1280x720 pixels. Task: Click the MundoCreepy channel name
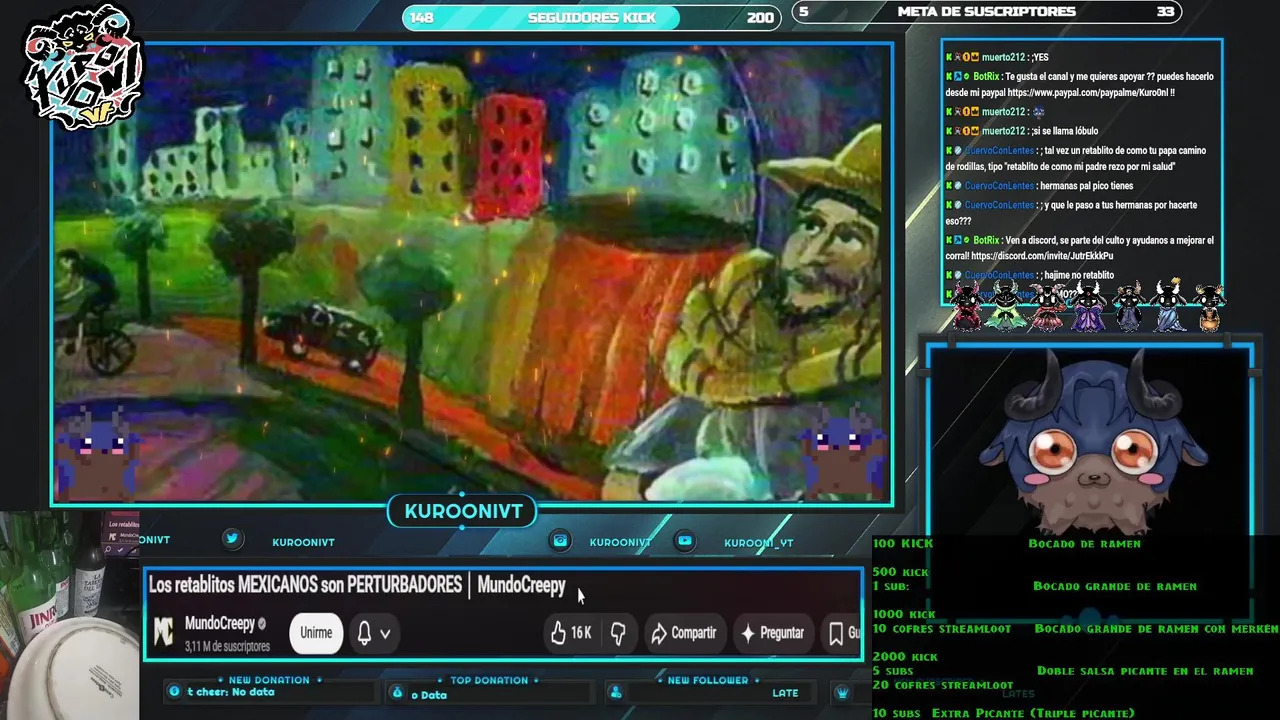219,623
